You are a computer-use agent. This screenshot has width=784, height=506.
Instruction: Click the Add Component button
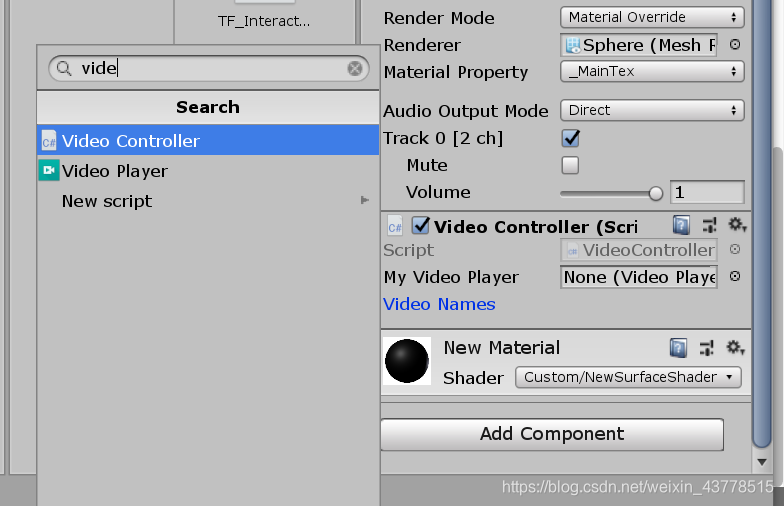click(551, 434)
